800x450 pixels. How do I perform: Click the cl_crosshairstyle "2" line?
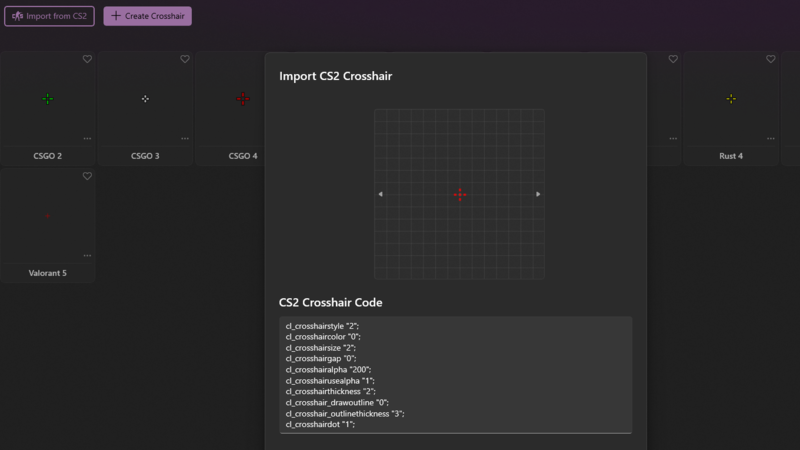322,326
